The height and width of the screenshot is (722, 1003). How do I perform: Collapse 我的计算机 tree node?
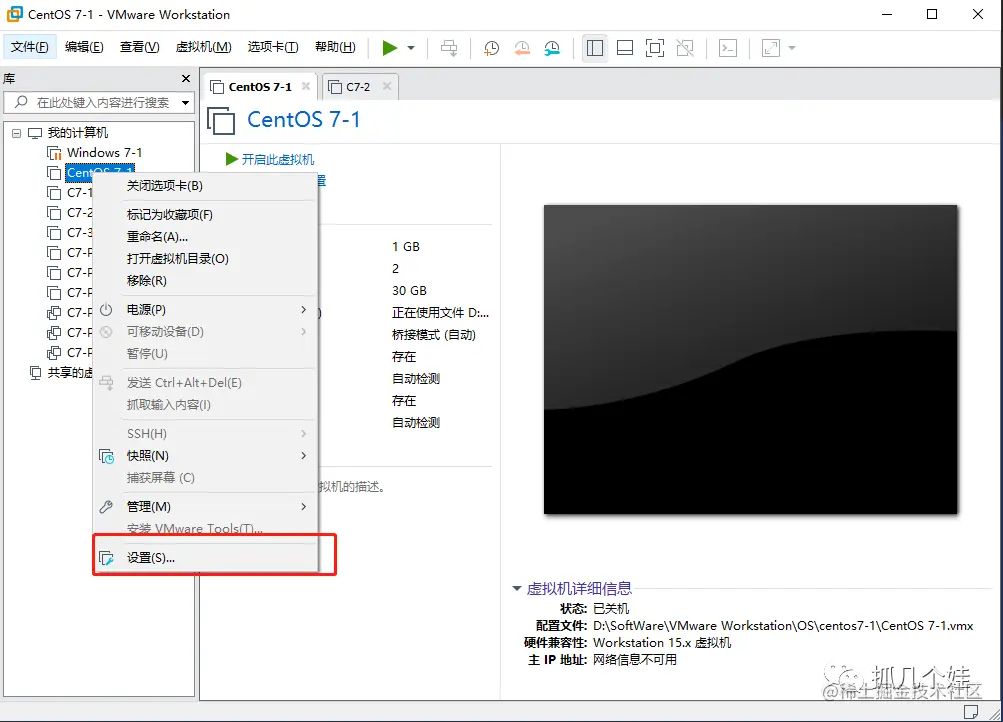tap(17, 133)
